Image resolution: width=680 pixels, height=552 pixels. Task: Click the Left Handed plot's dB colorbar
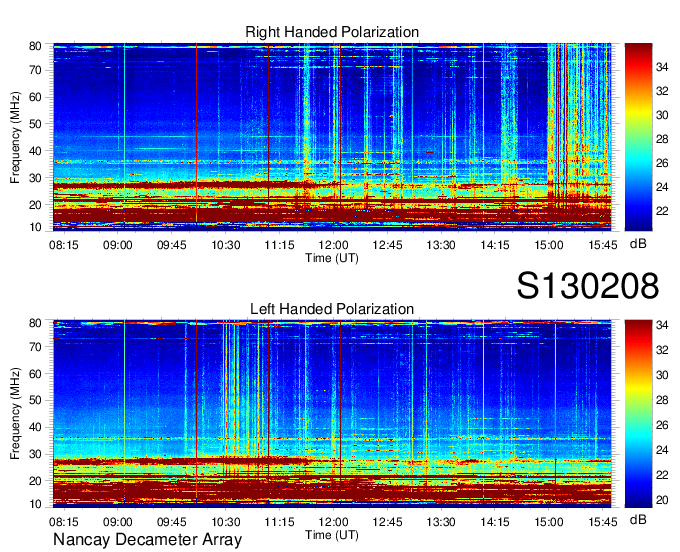[x=638, y=414]
